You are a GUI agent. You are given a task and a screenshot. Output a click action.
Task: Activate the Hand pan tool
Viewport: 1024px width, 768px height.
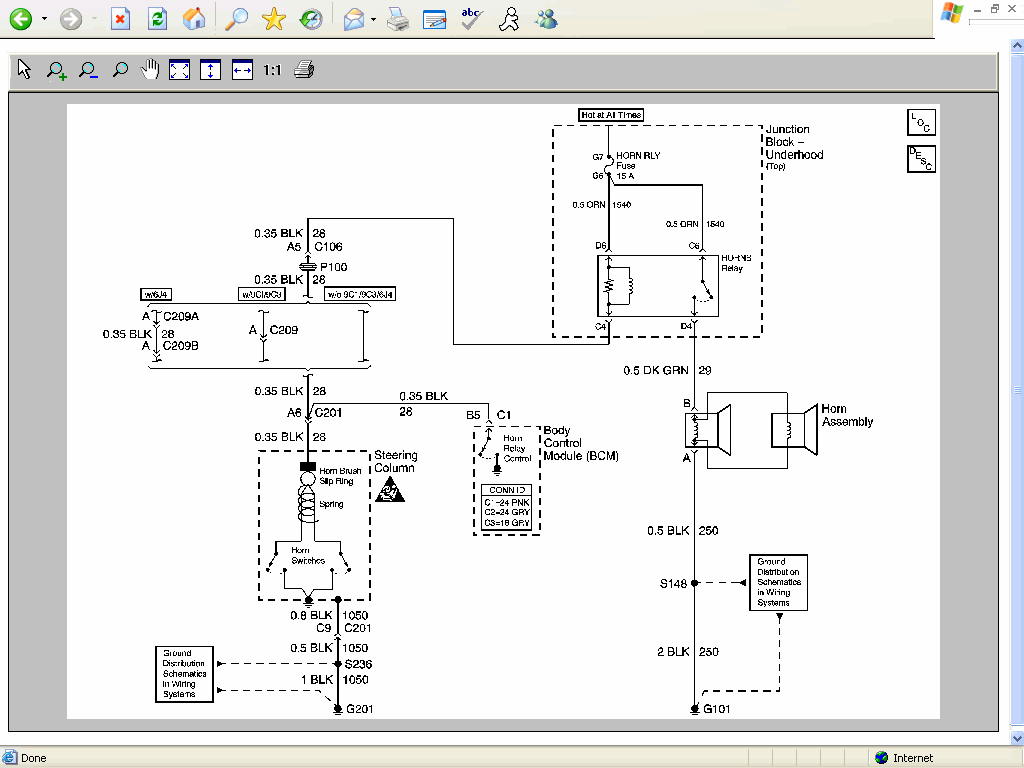pyautogui.click(x=150, y=69)
